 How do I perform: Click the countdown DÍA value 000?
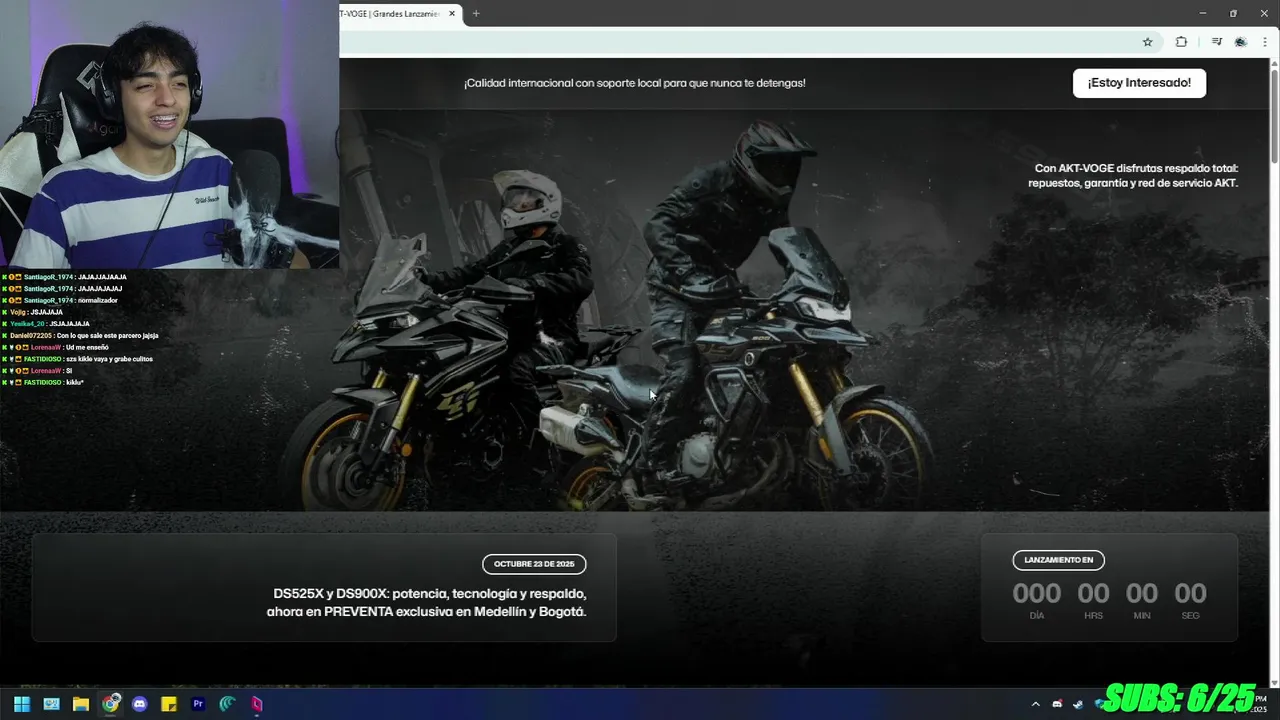click(1036, 593)
